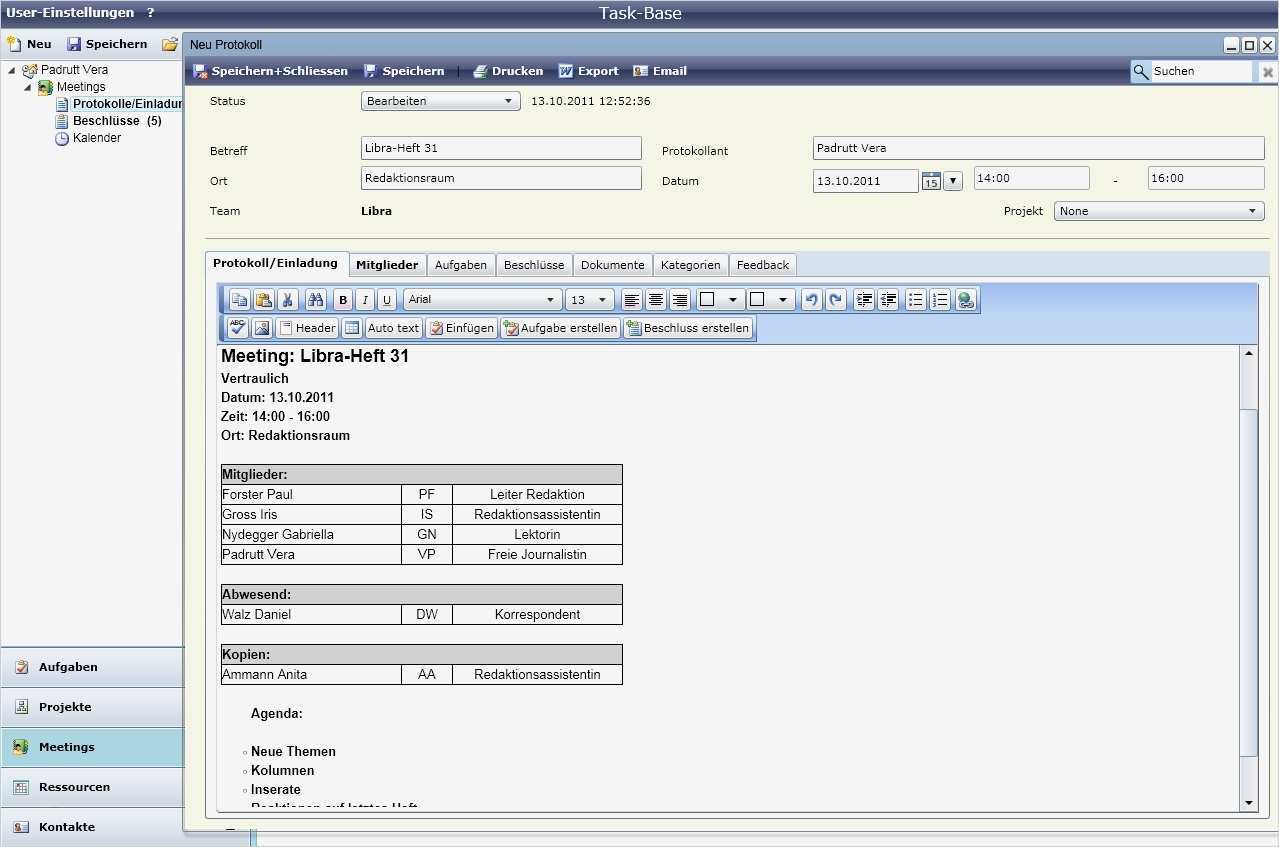Click Speichern in the protocol toolbar

click(404, 71)
